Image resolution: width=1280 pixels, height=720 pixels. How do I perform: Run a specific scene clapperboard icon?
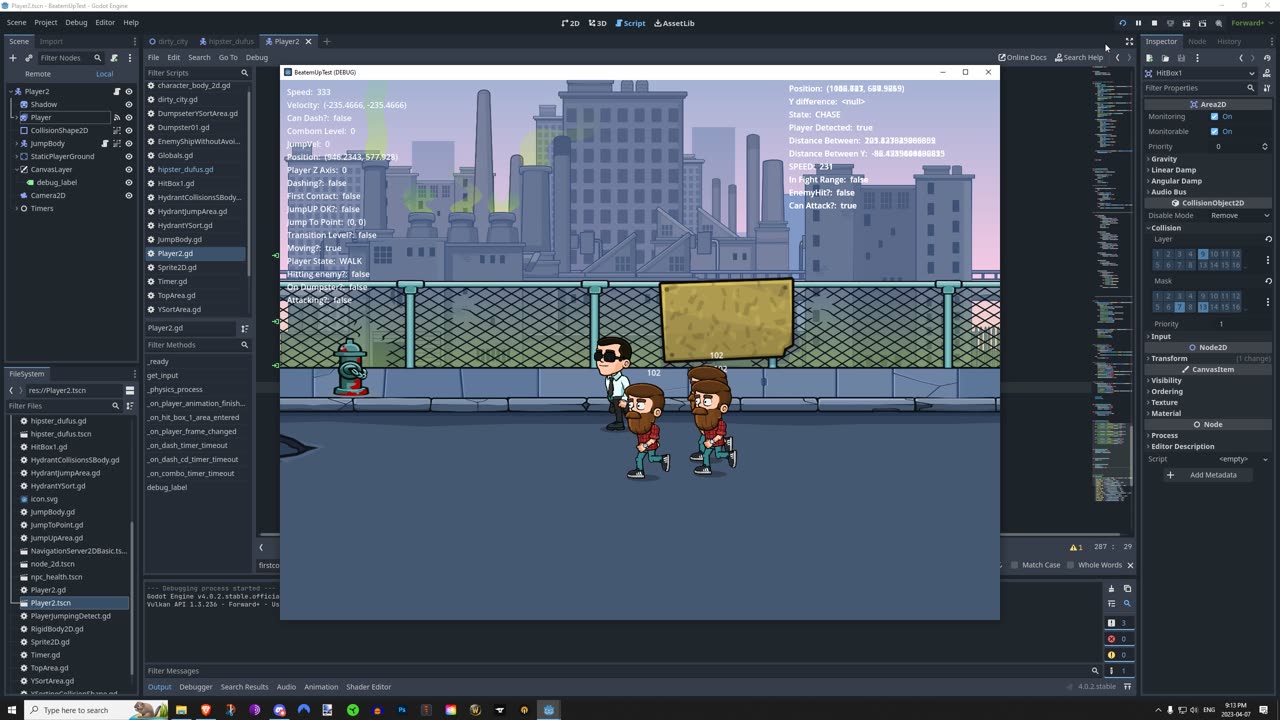[x=1202, y=23]
